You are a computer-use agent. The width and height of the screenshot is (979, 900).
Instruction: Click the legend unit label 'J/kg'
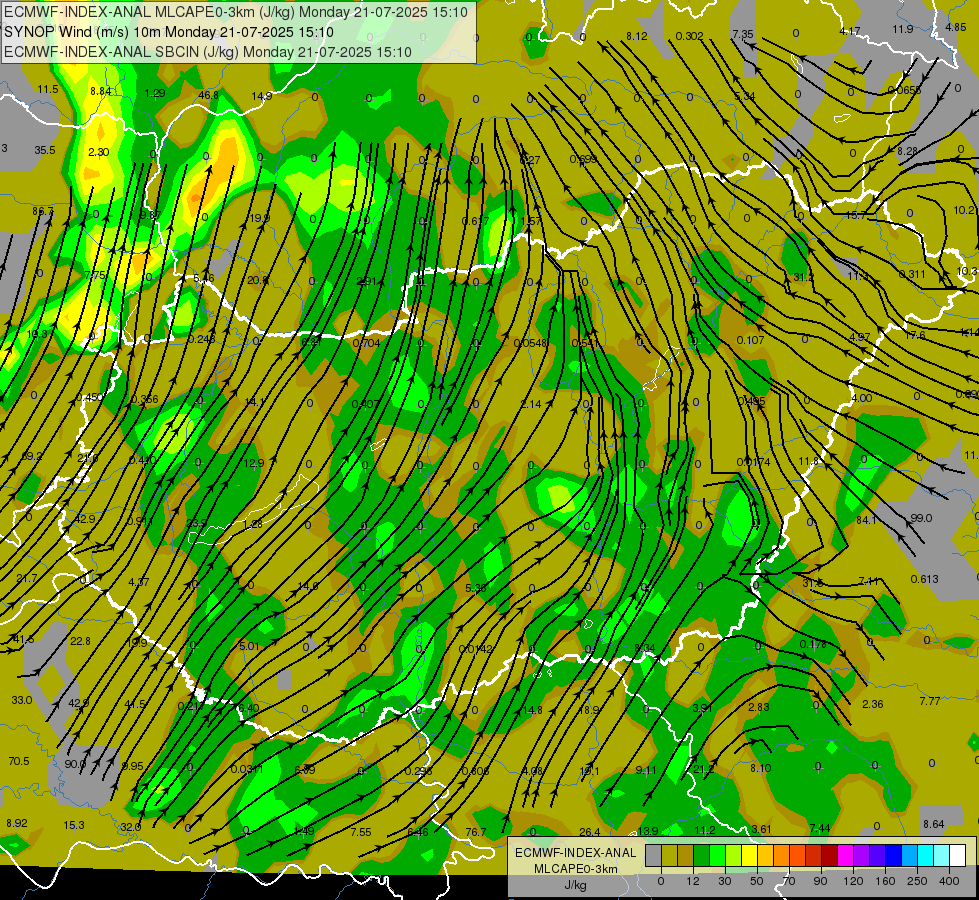[x=576, y=885]
